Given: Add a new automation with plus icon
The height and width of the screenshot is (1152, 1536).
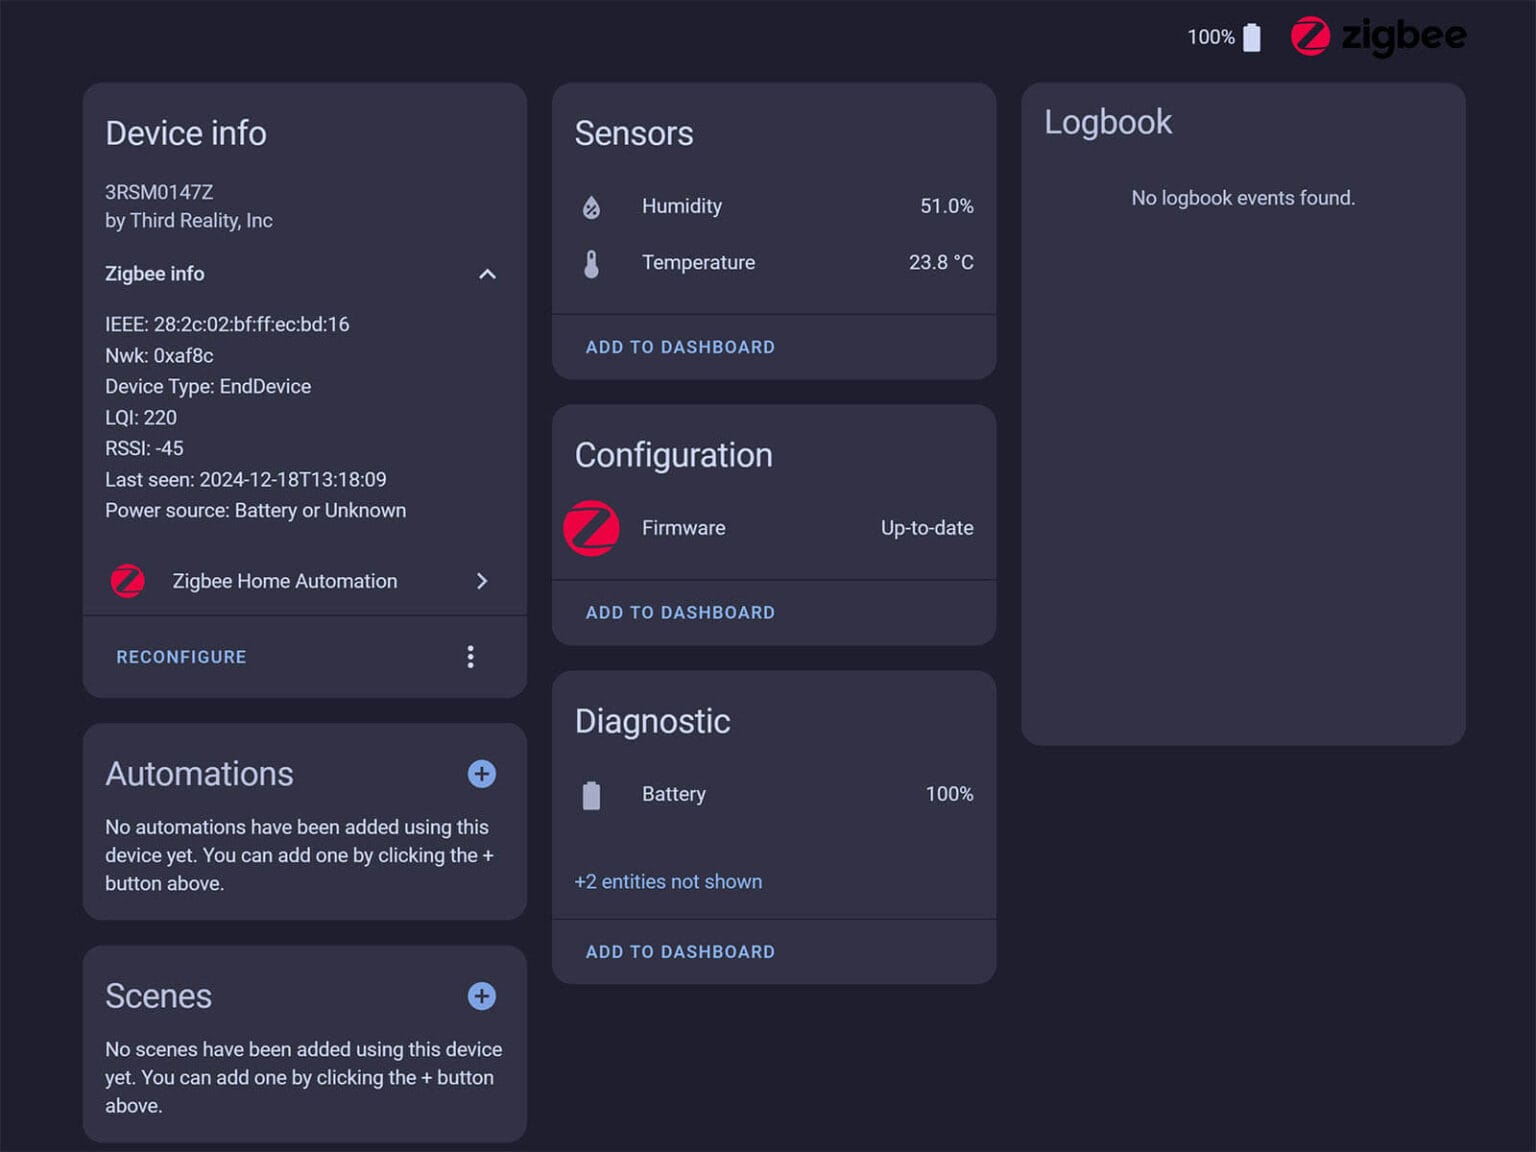Looking at the screenshot, I should [481, 774].
